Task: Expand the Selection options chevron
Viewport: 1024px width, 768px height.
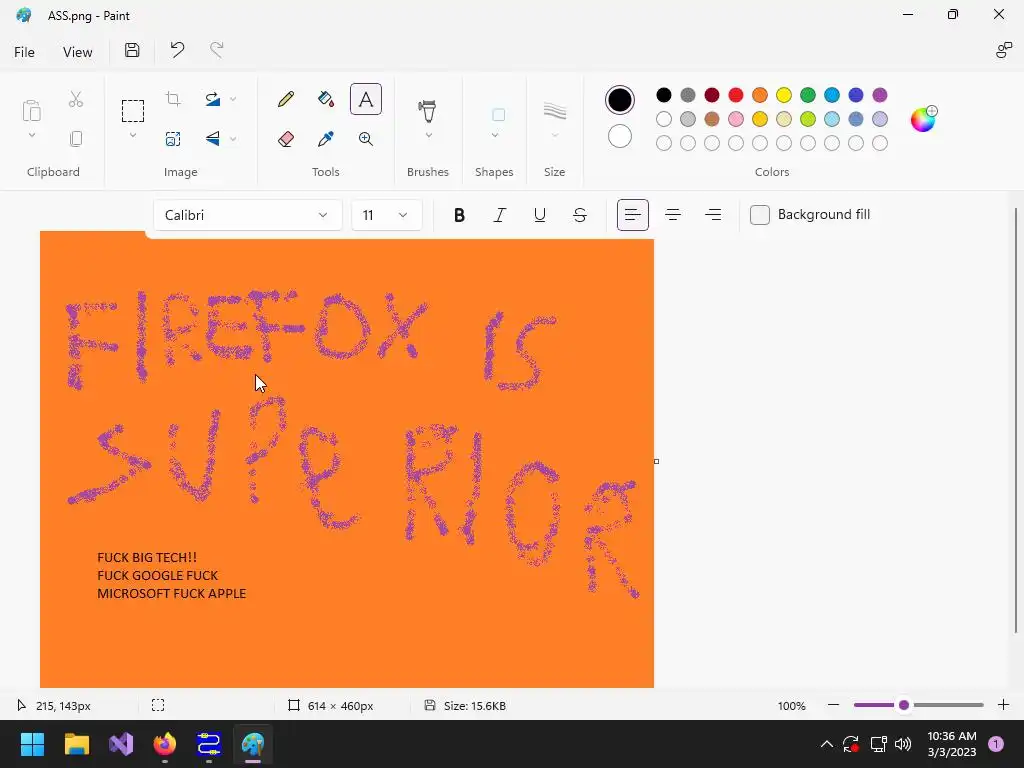Action: point(133,135)
